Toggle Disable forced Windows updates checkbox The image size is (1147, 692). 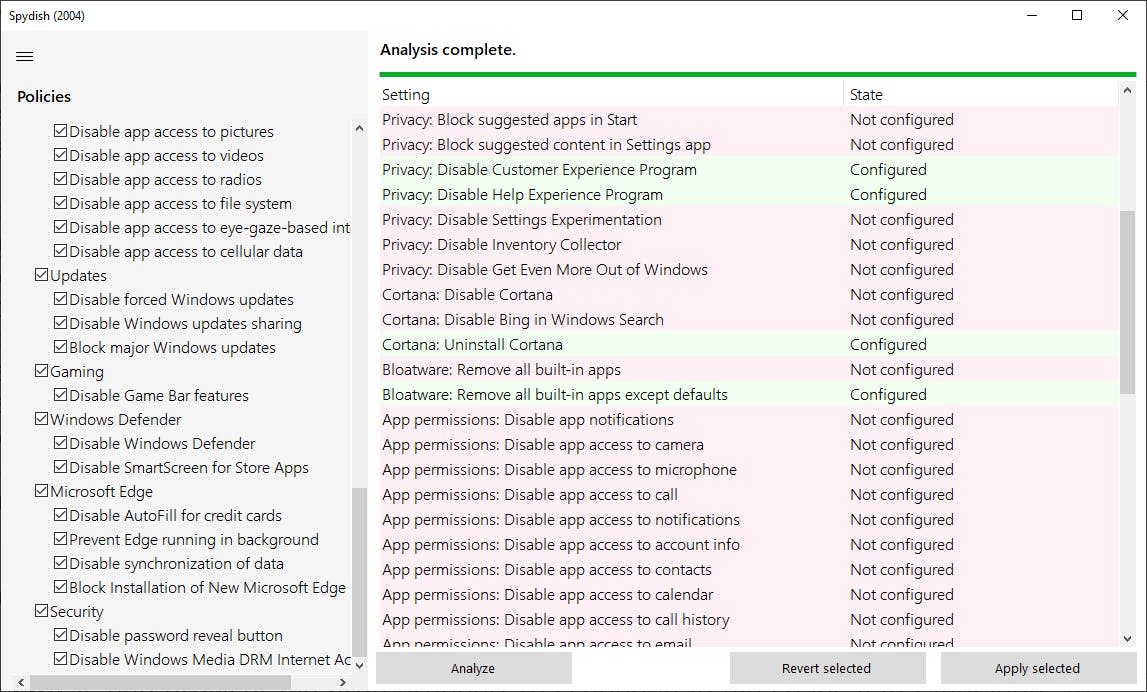(x=61, y=300)
